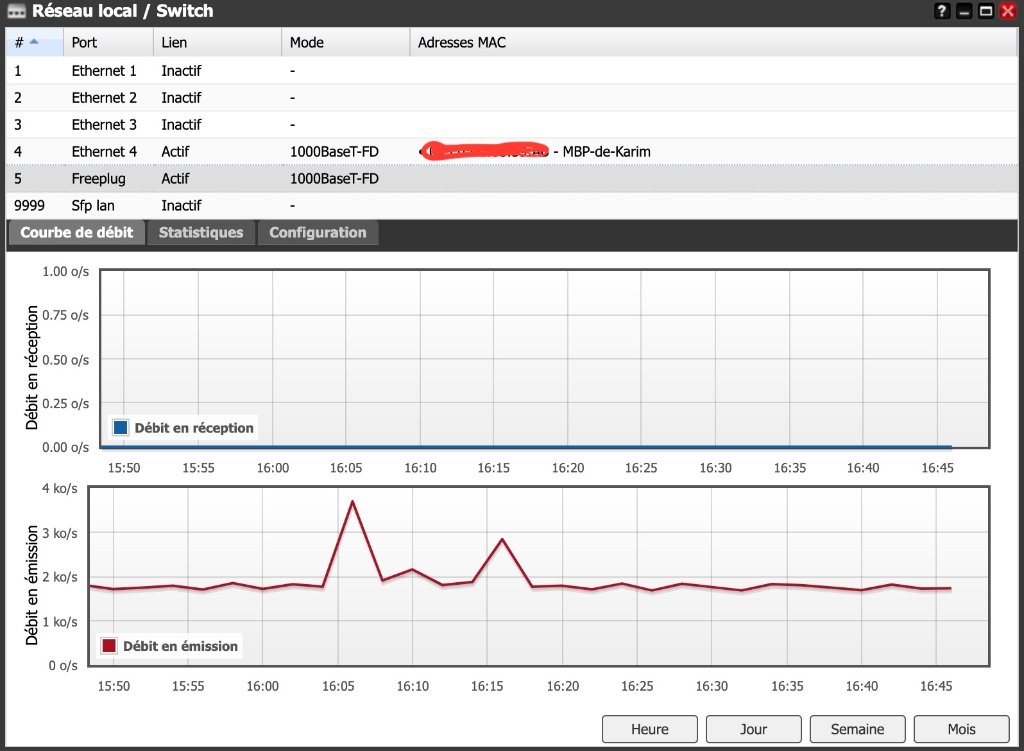
Task: Switch graph range to Jour
Action: click(x=753, y=729)
